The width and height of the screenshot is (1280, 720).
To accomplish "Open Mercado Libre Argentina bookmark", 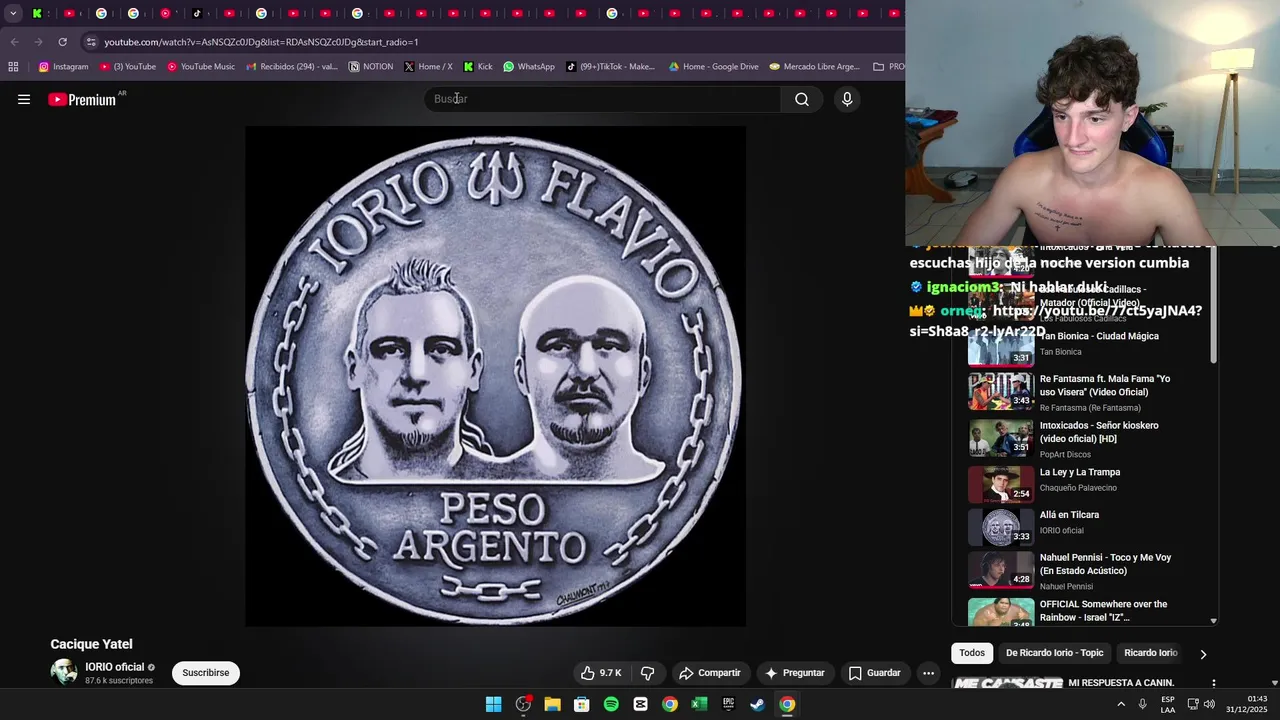I will click(x=814, y=67).
